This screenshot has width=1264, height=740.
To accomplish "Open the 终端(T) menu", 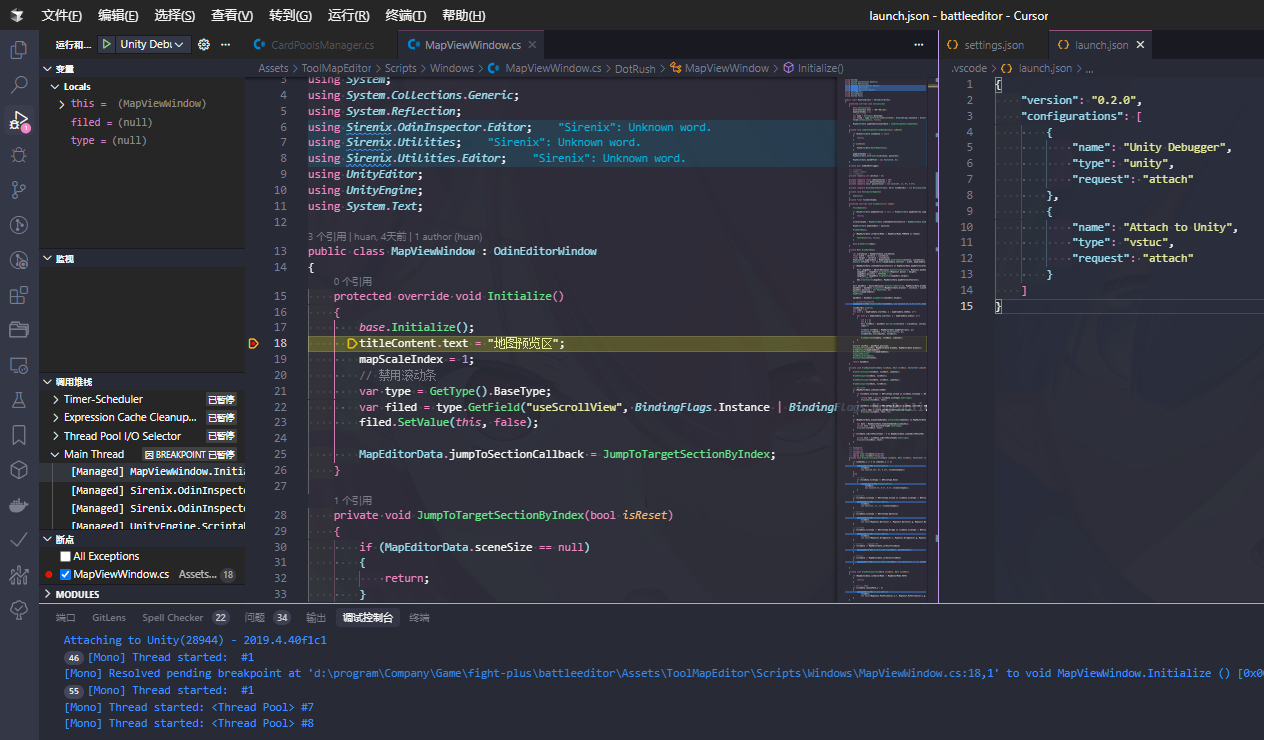I will point(405,15).
